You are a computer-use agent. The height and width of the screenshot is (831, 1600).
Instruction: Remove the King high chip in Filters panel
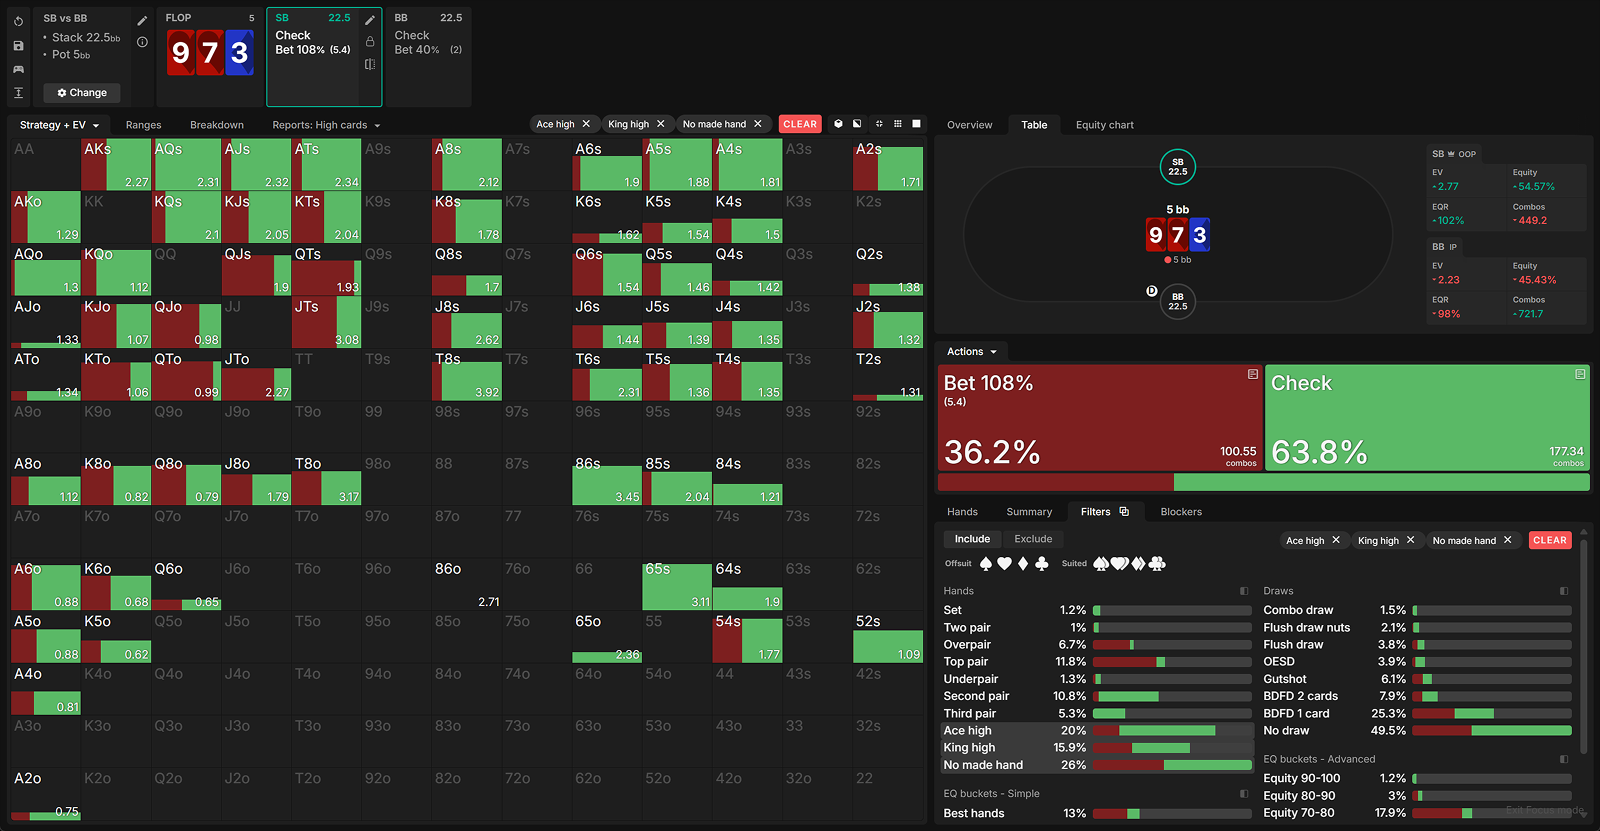point(1410,540)
